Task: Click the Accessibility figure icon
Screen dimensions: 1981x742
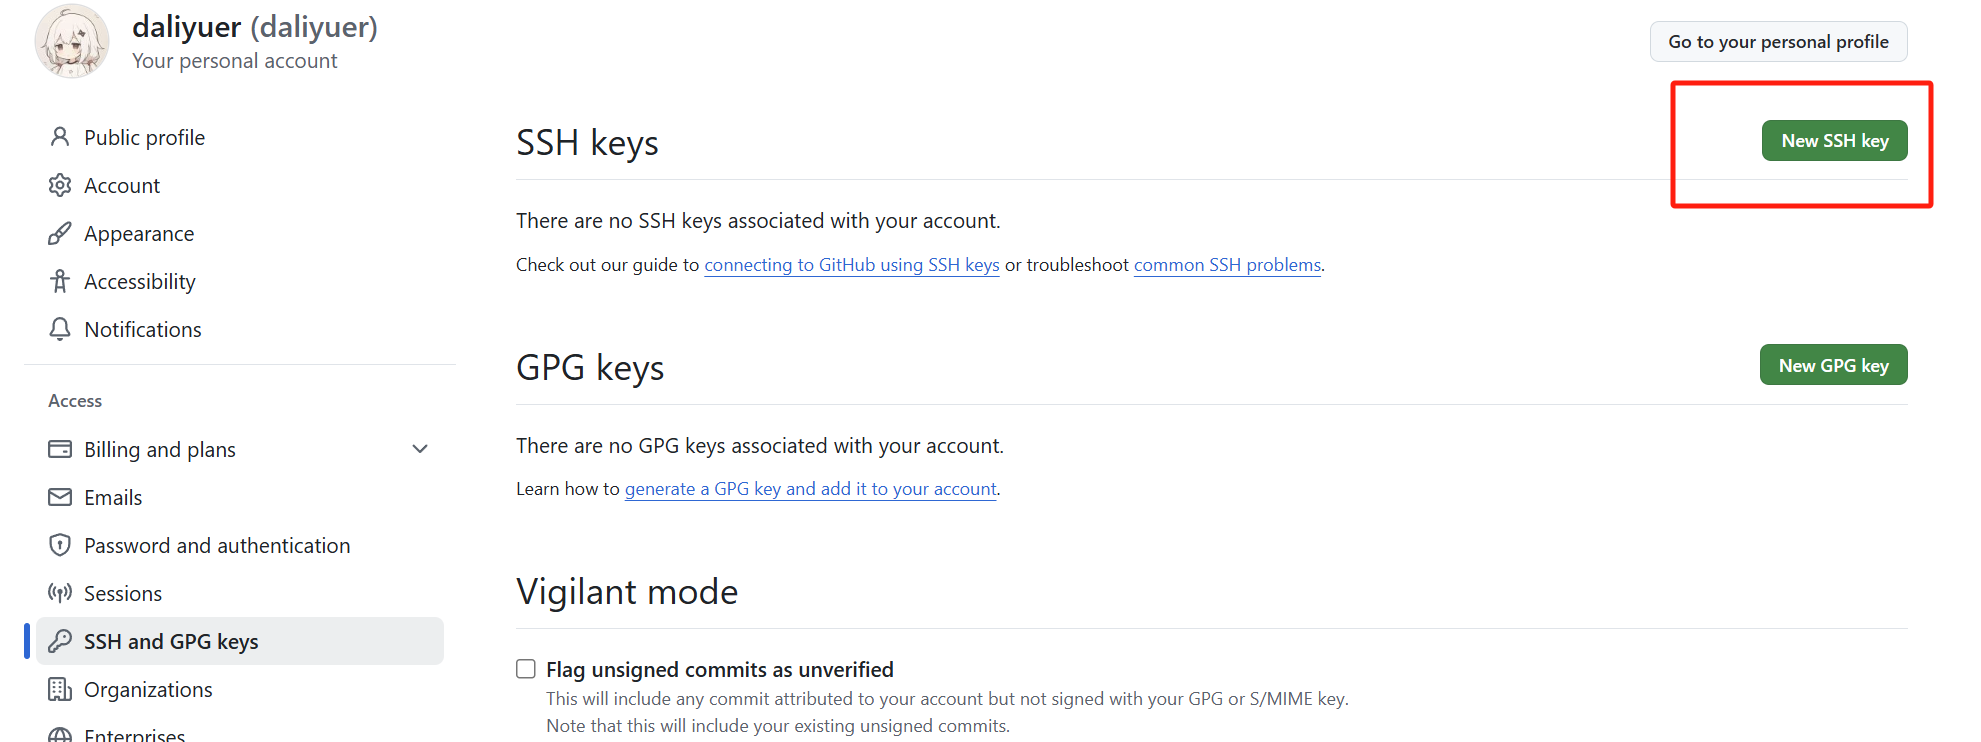Action: pyautogui.click(x=60, y=281)
